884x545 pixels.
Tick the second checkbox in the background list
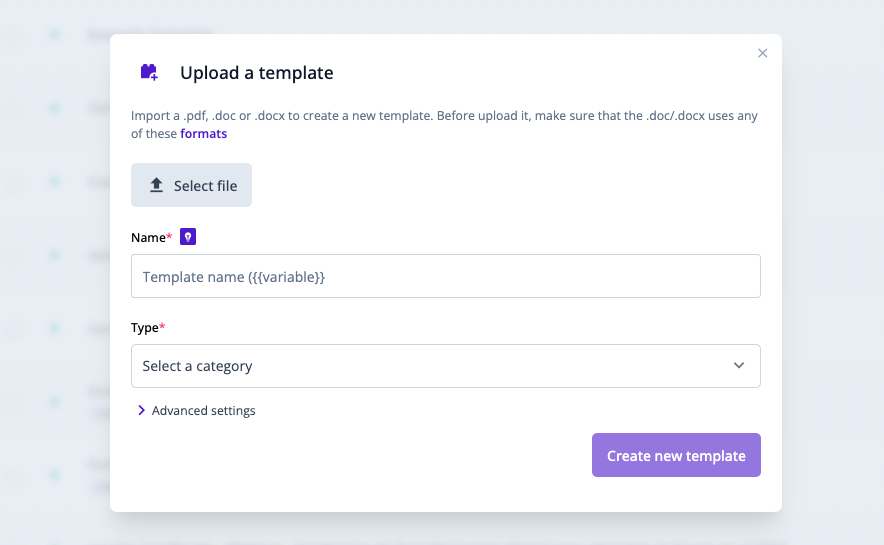(x=14, y=109)
